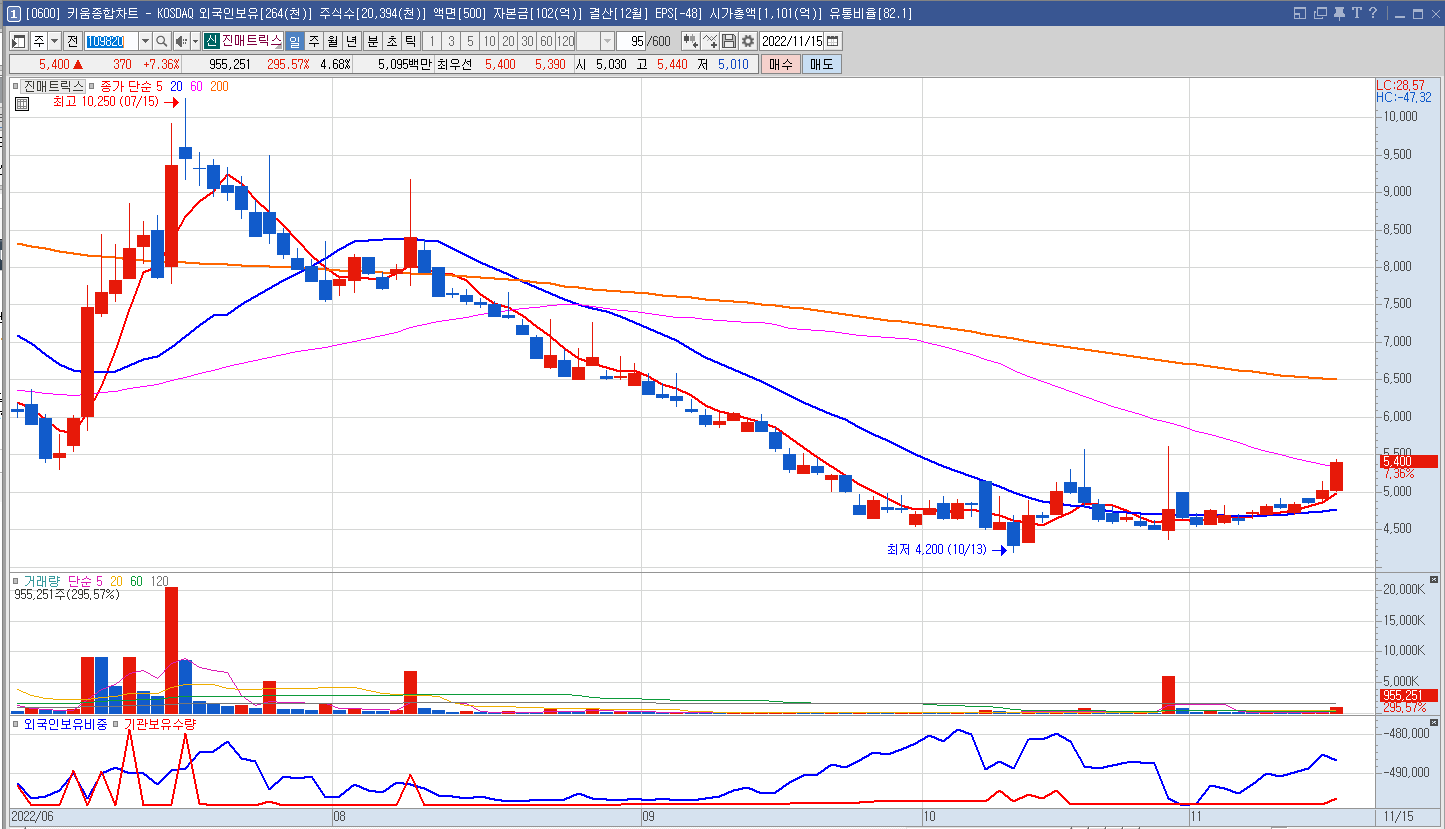Image resolution: width=1445 pixels, height=829 pixels.
Task: Select the 일 daily chart period
Action: tap(294, 41)
